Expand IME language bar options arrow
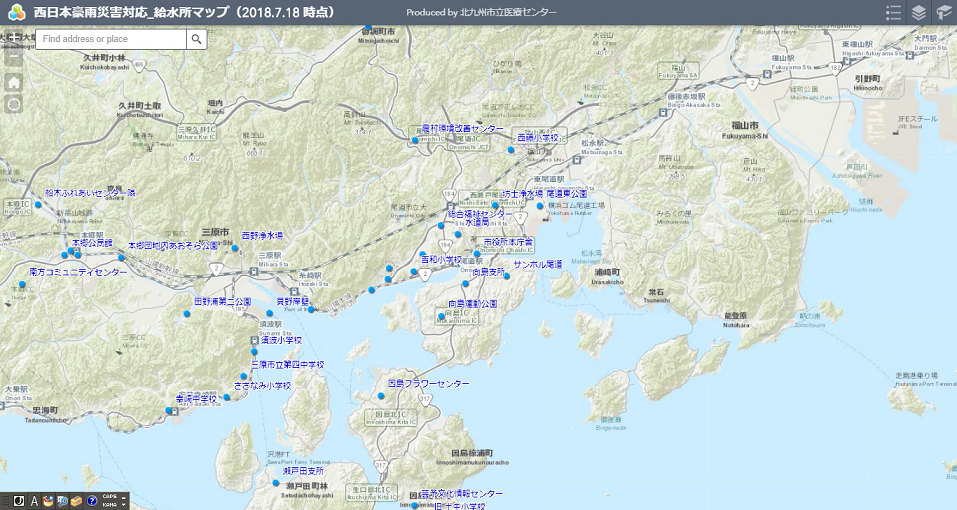 click(125, 504)
